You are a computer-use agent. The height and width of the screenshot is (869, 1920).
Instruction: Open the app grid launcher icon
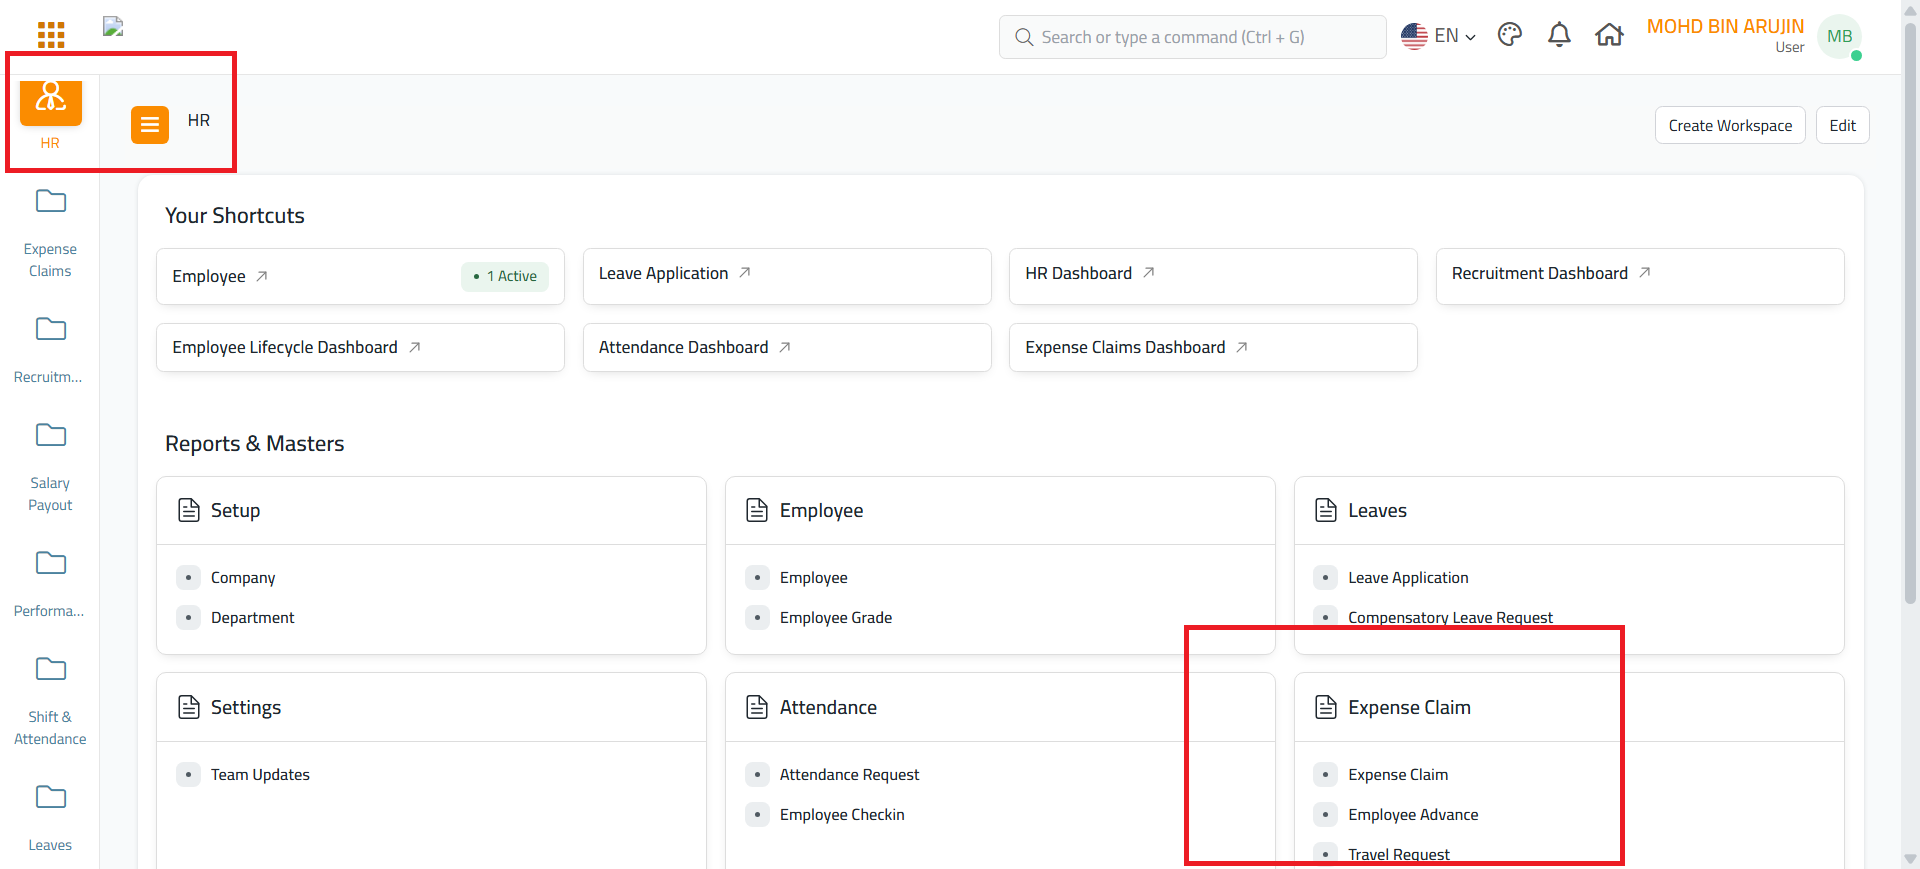coord(51,36)
